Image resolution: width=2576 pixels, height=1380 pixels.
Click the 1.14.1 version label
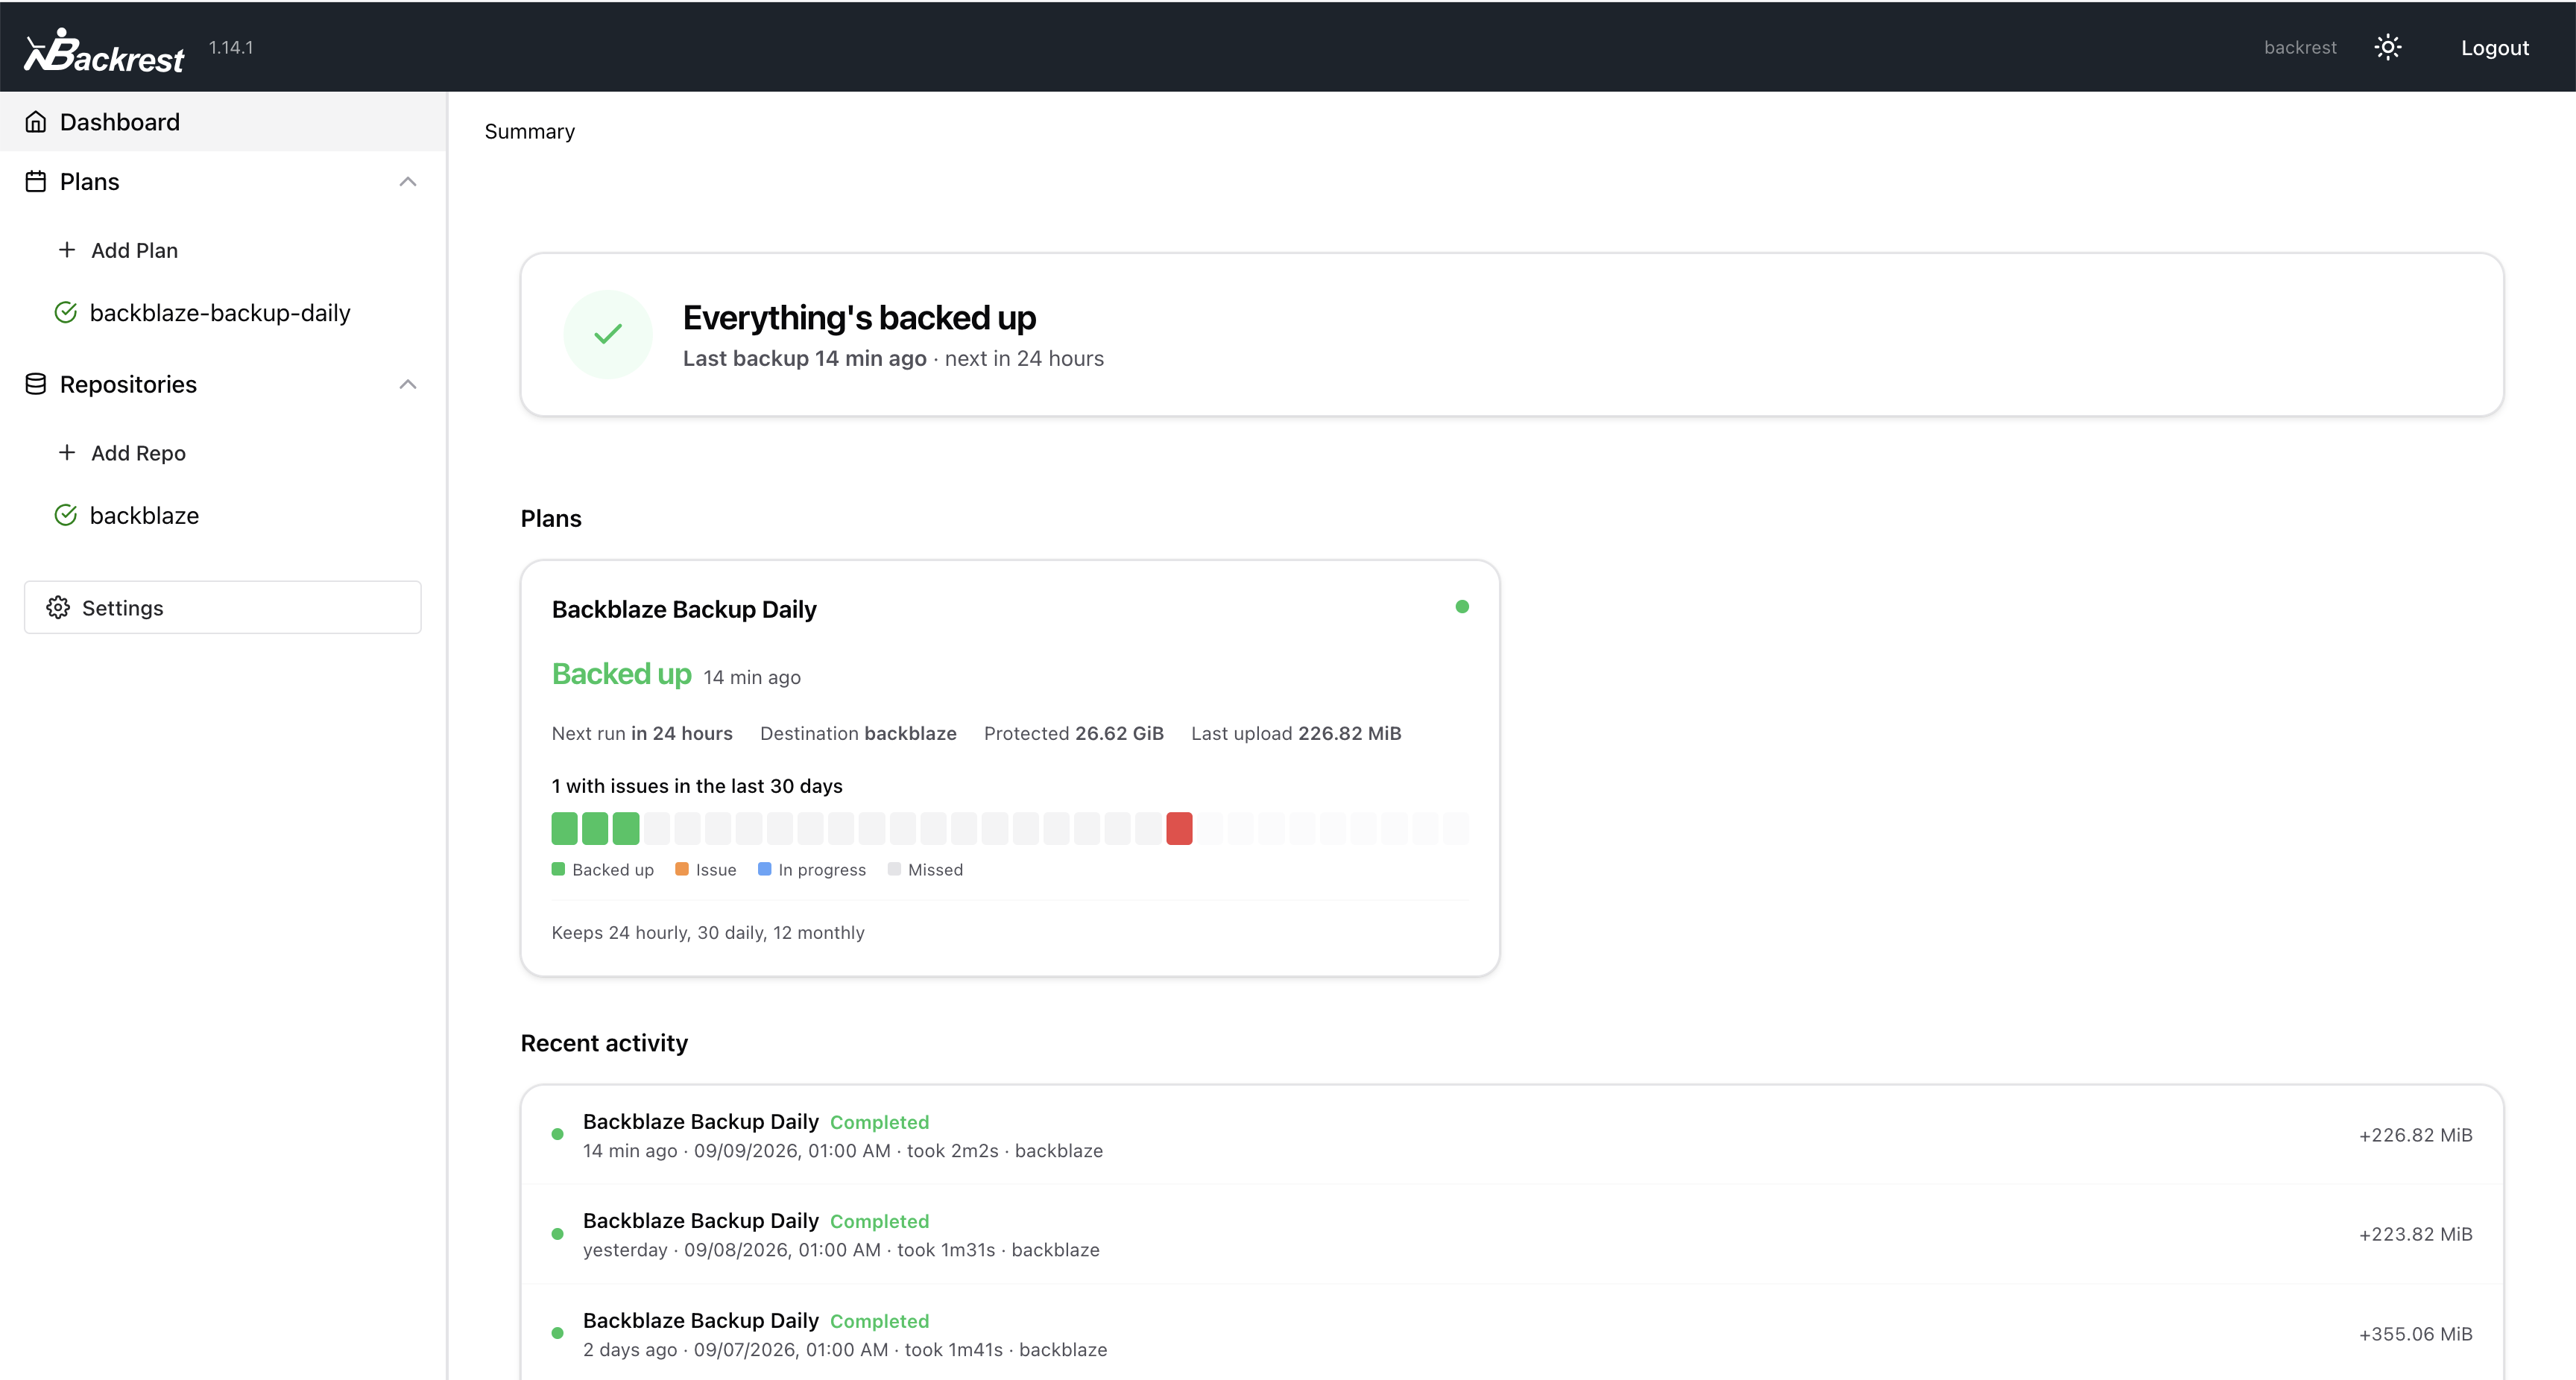231,47
